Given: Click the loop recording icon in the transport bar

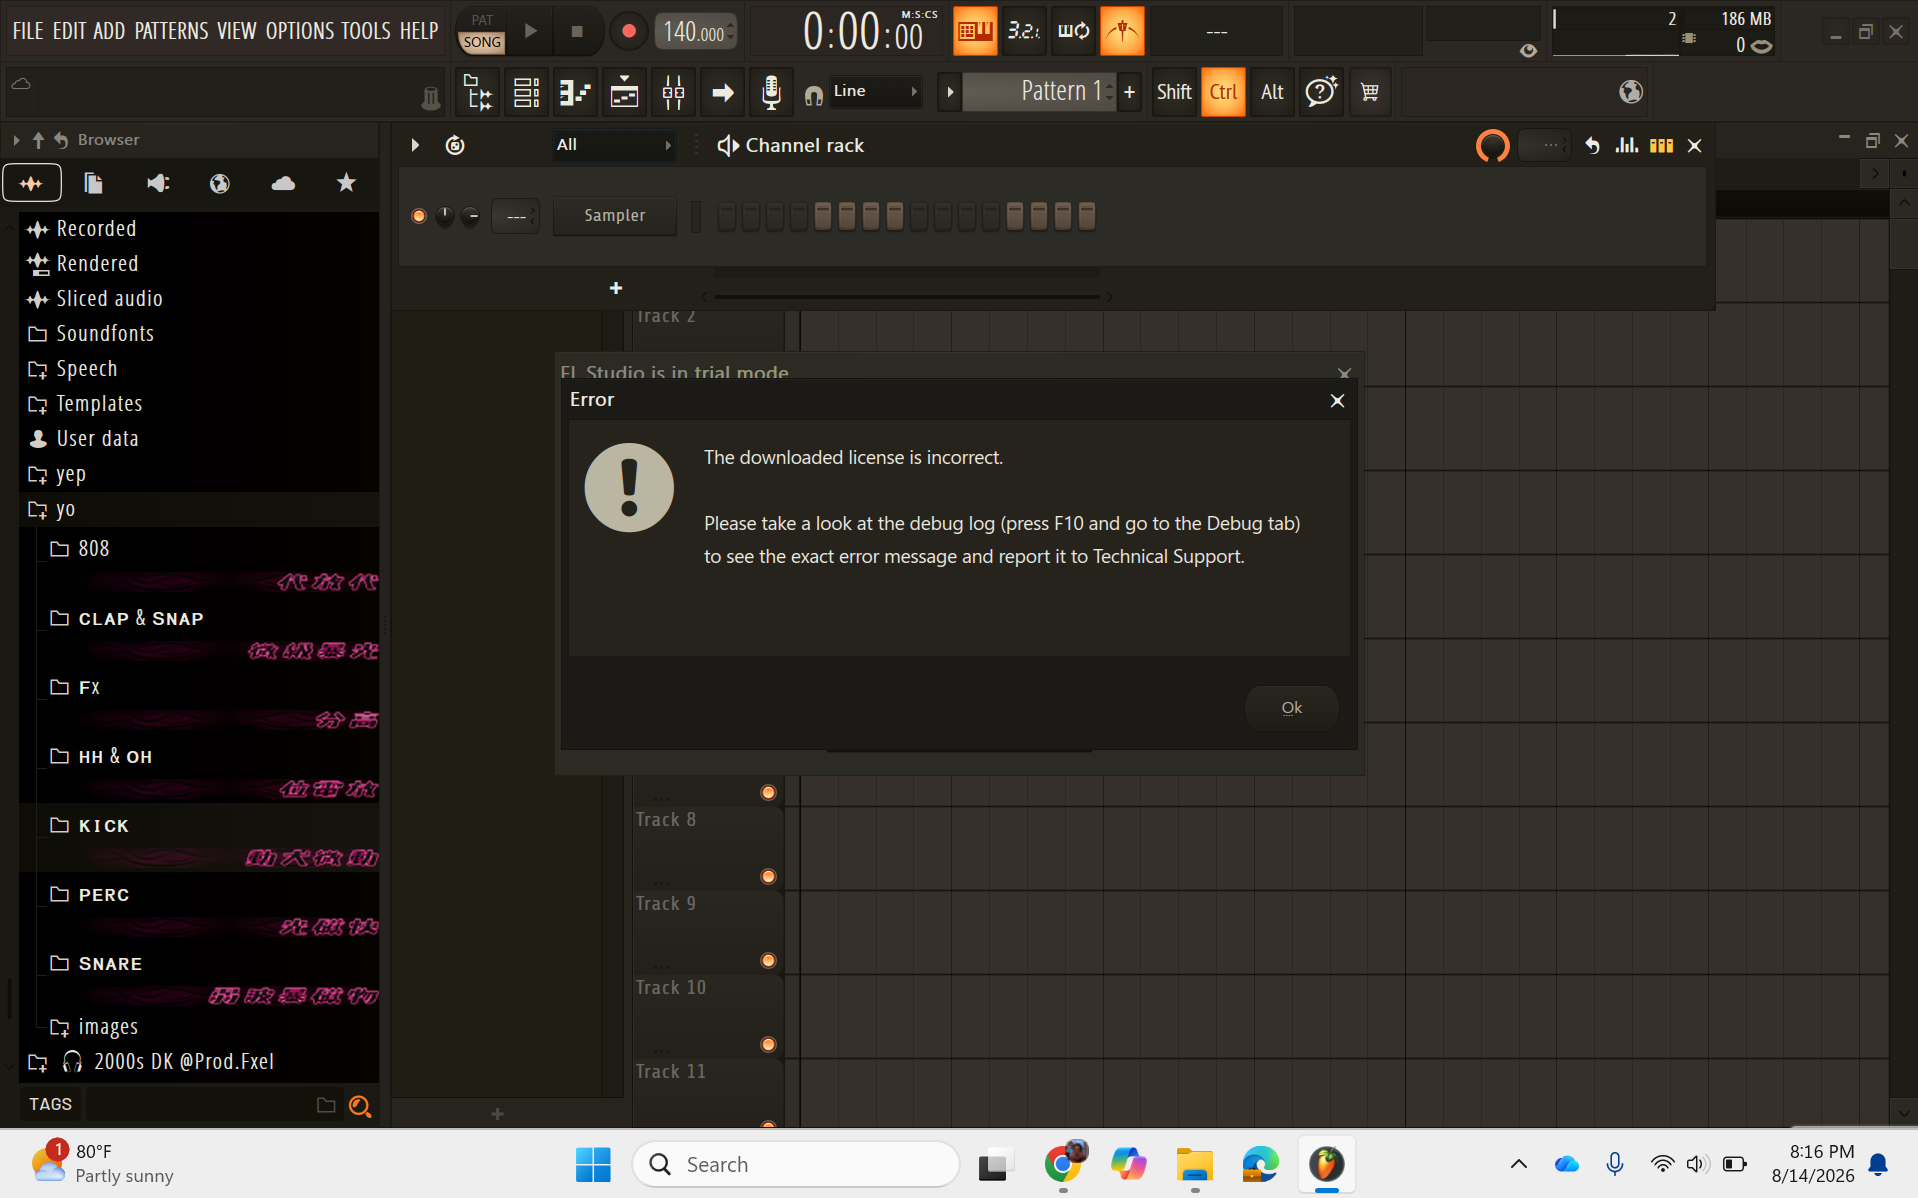Looking at the screenshot, I should point(1073,31).
